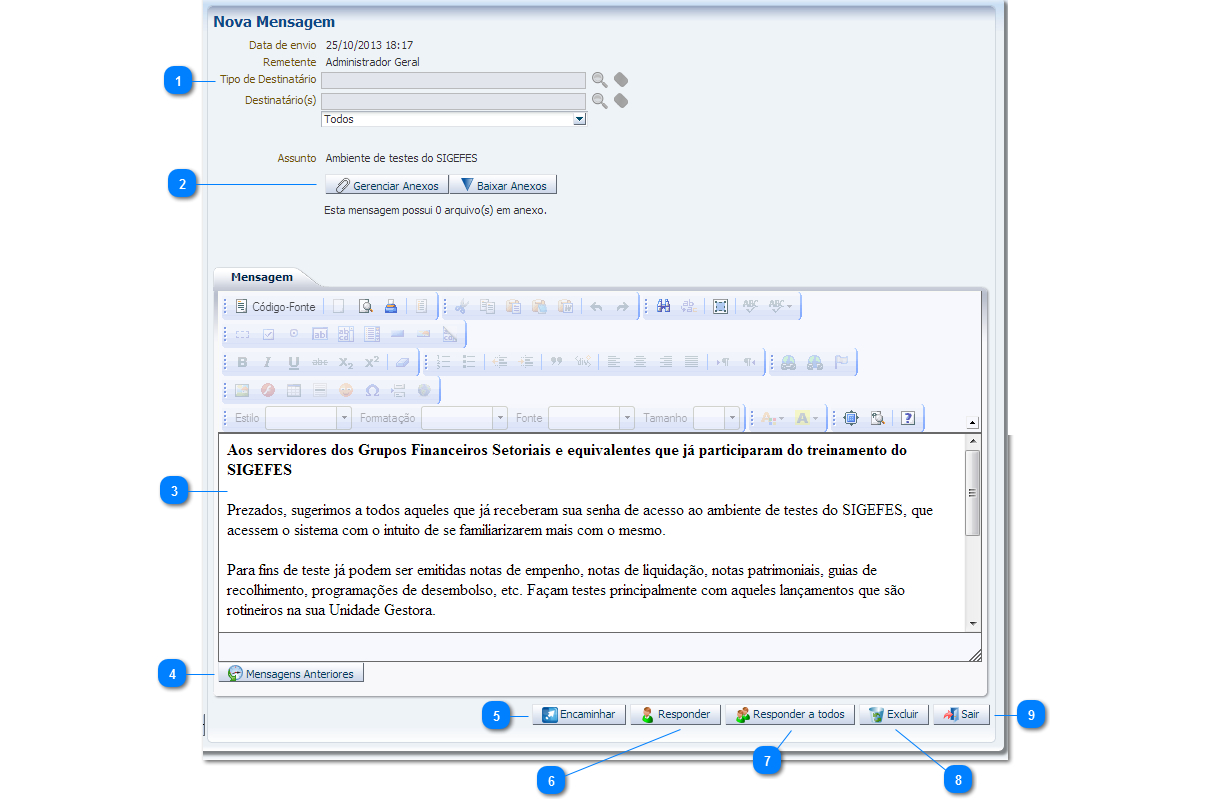This screenshot has height=799, width=1219.
Task: Click eraser icon beside Destinatário(s) field
Action: point(621,101)
